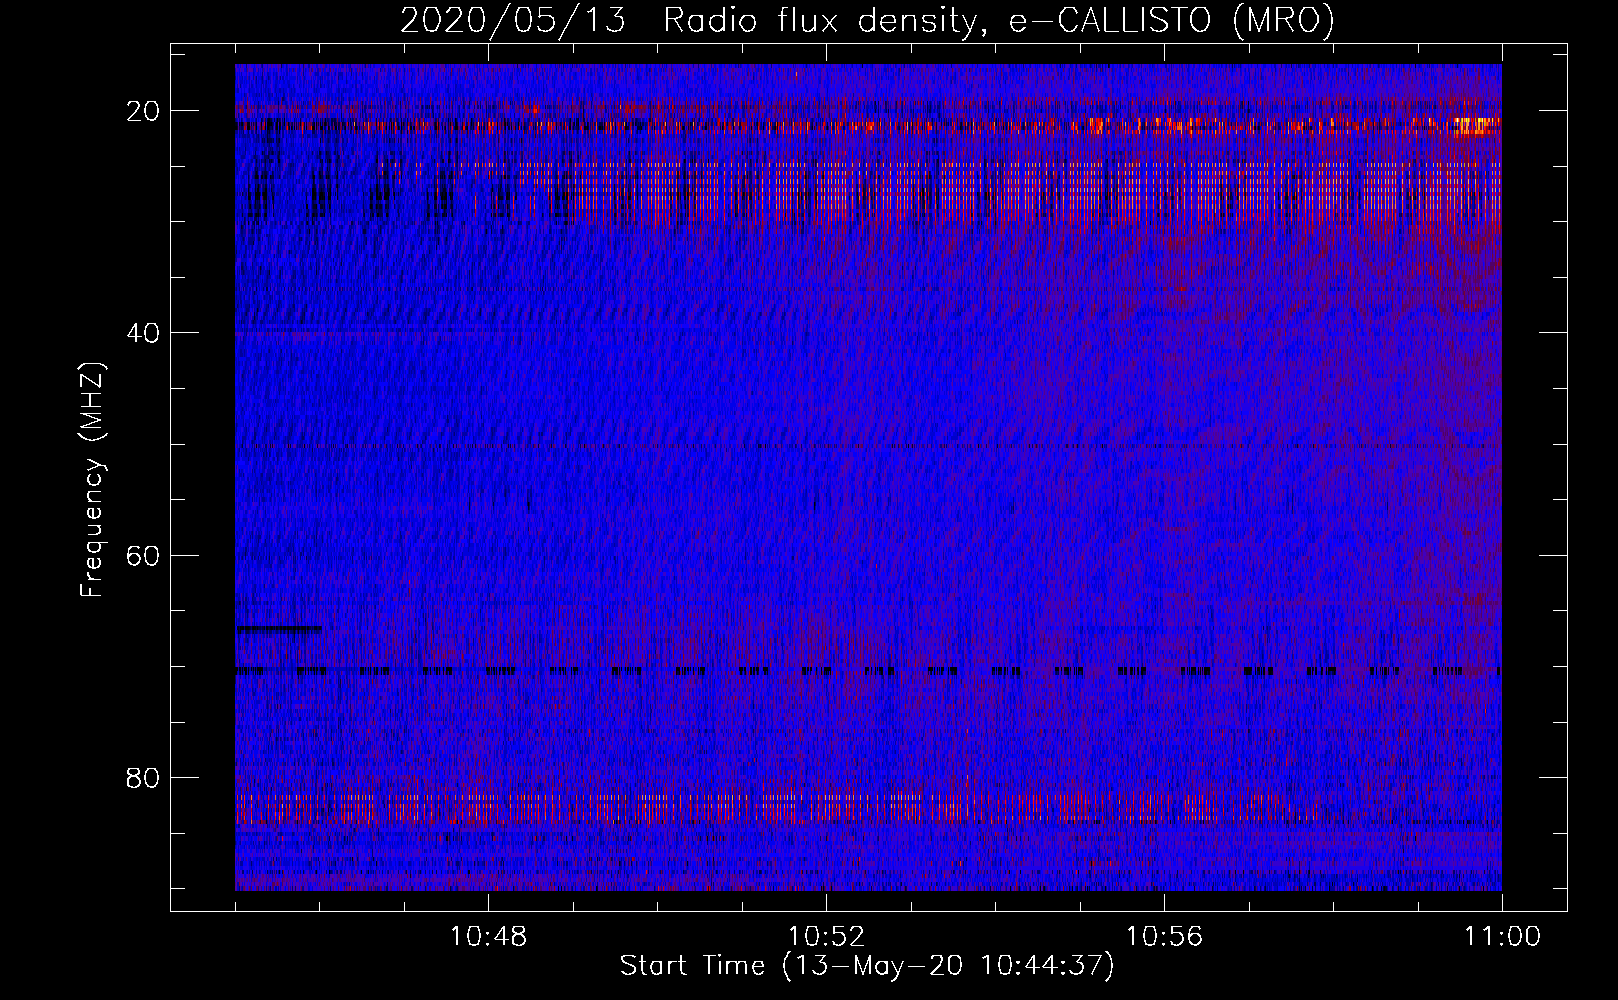Click the 40 frequency tick label
The image size is (1618, 1000).
[x=143, y=332]
